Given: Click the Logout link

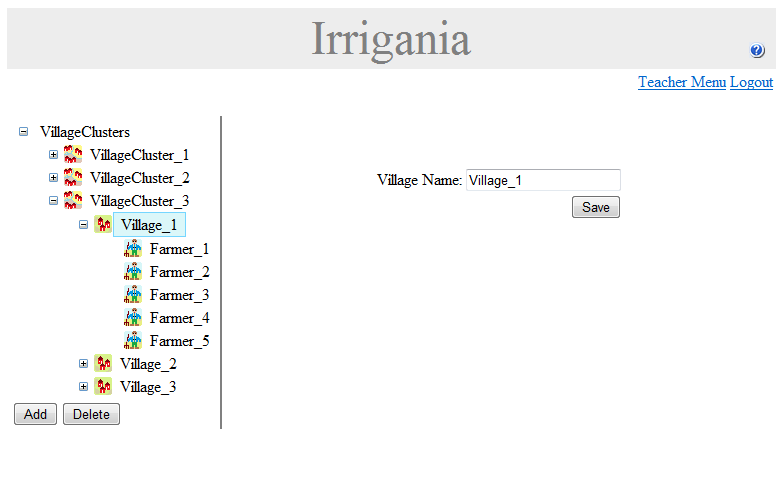Looking at the screenshot, I should click(751, 82).
